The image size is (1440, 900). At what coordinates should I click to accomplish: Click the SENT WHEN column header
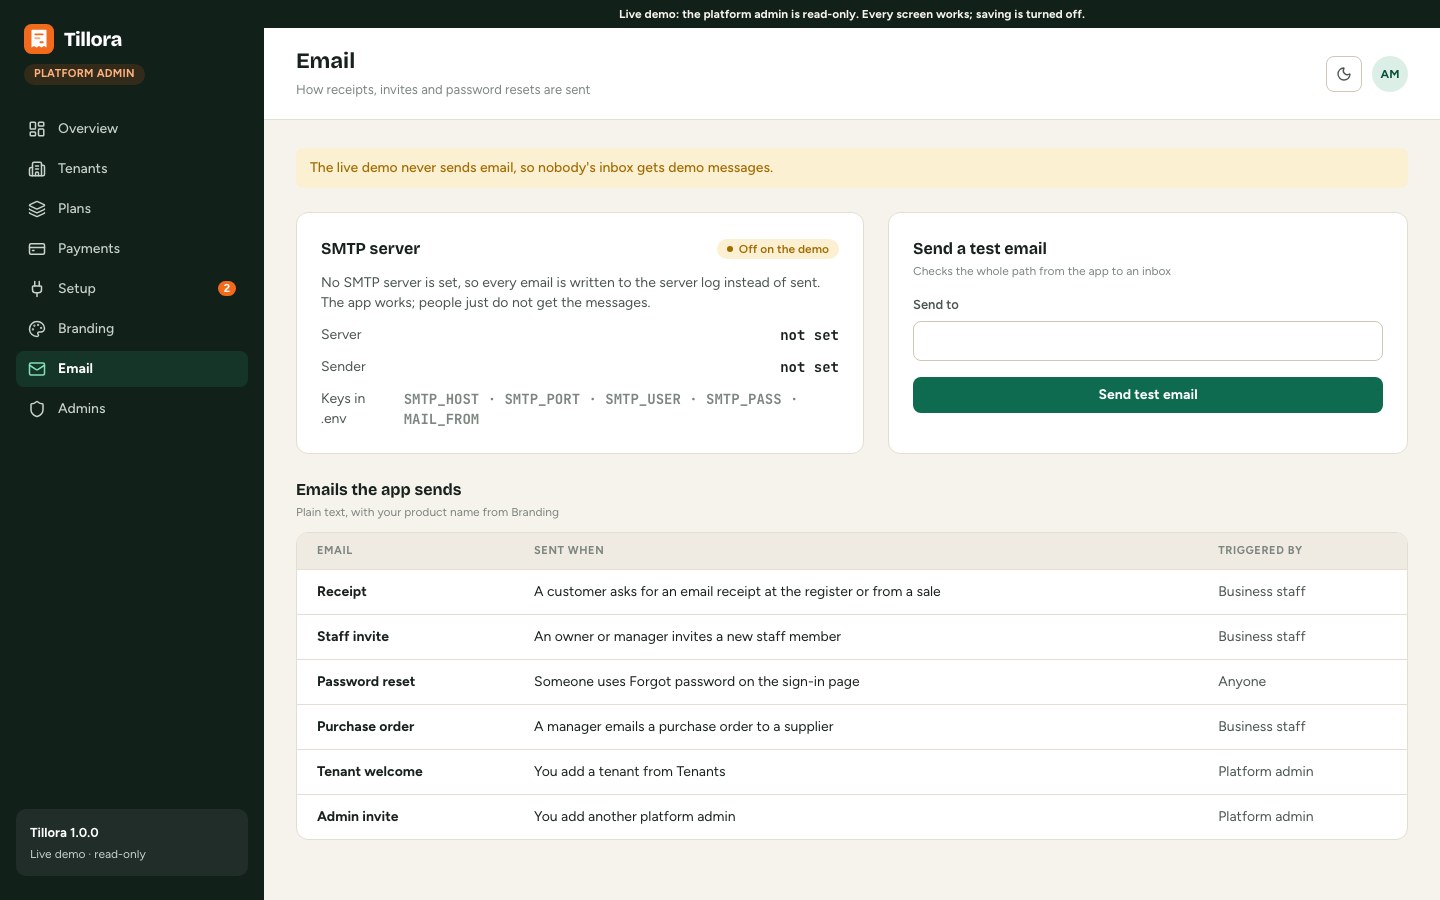[569, 550]
